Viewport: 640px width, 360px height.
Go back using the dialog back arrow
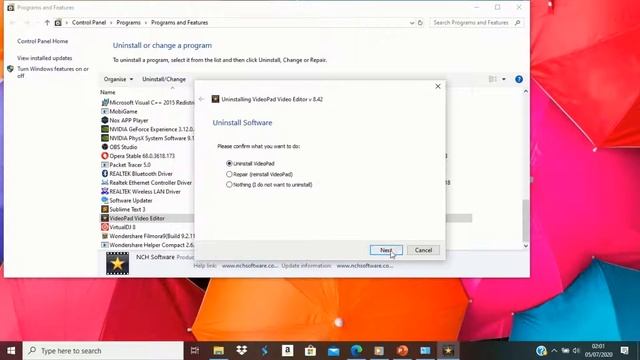(201, 99)
